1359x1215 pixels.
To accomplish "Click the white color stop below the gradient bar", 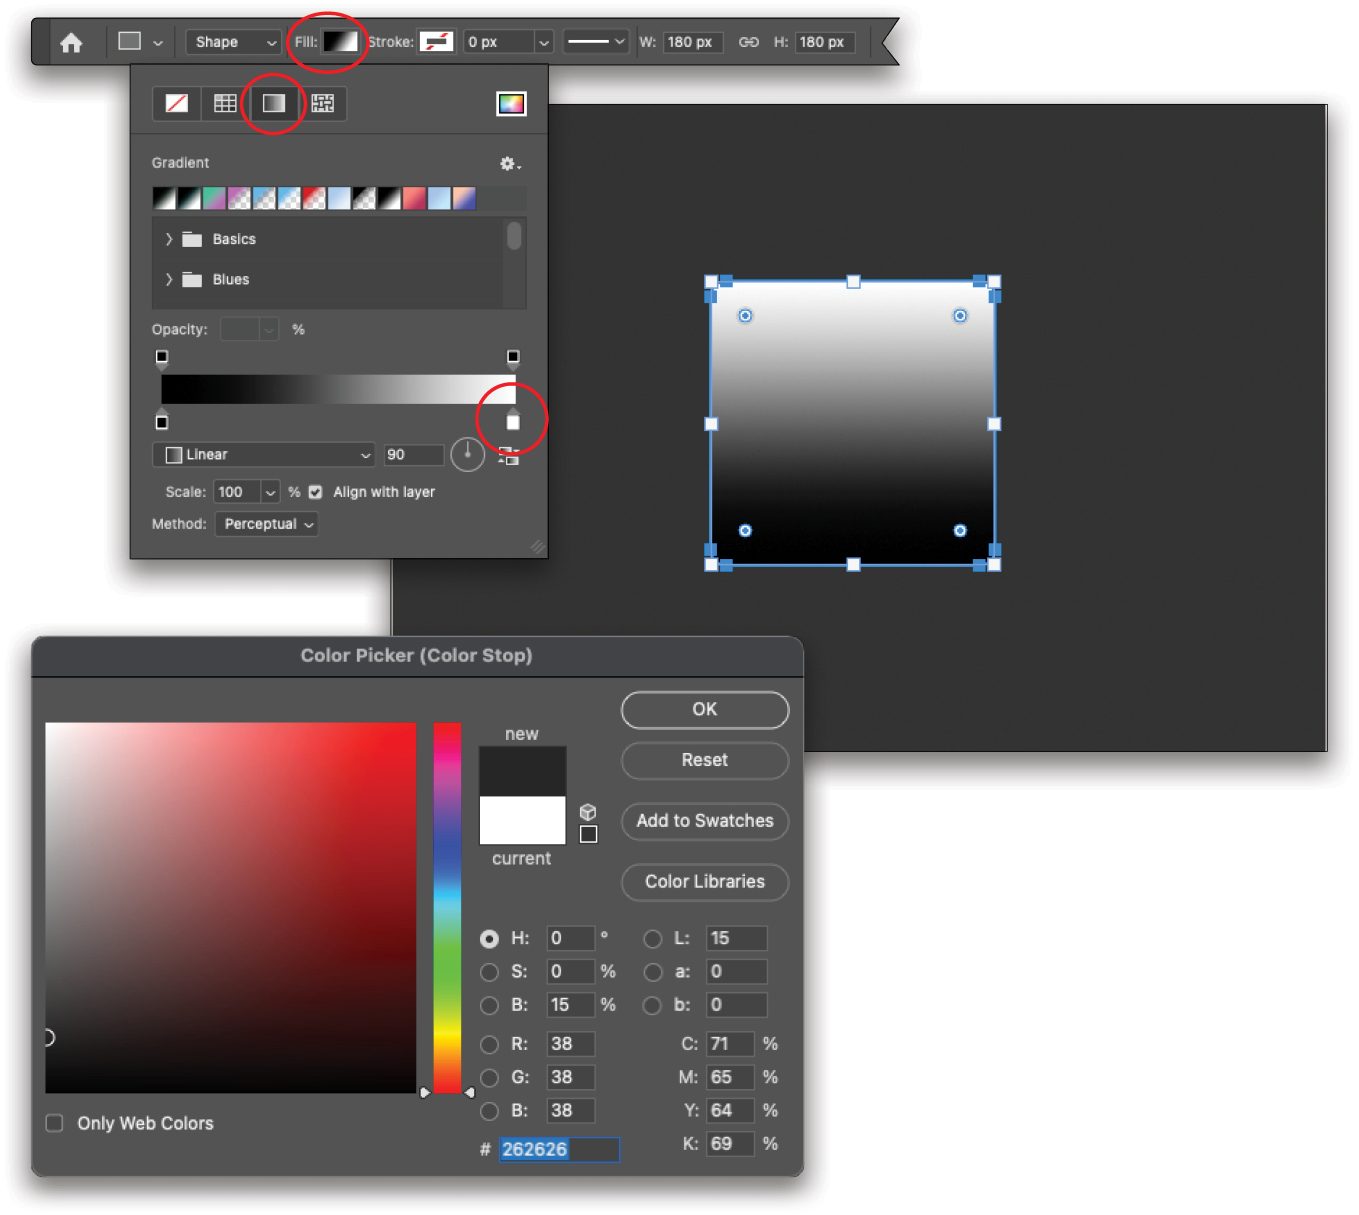I will point(513,421).
